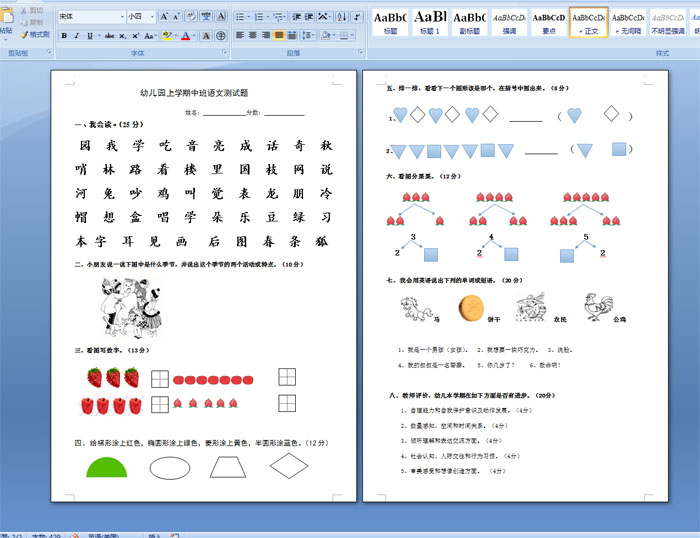
Task: Click the paragraph shading paint bucket
Action: (325, 35)
